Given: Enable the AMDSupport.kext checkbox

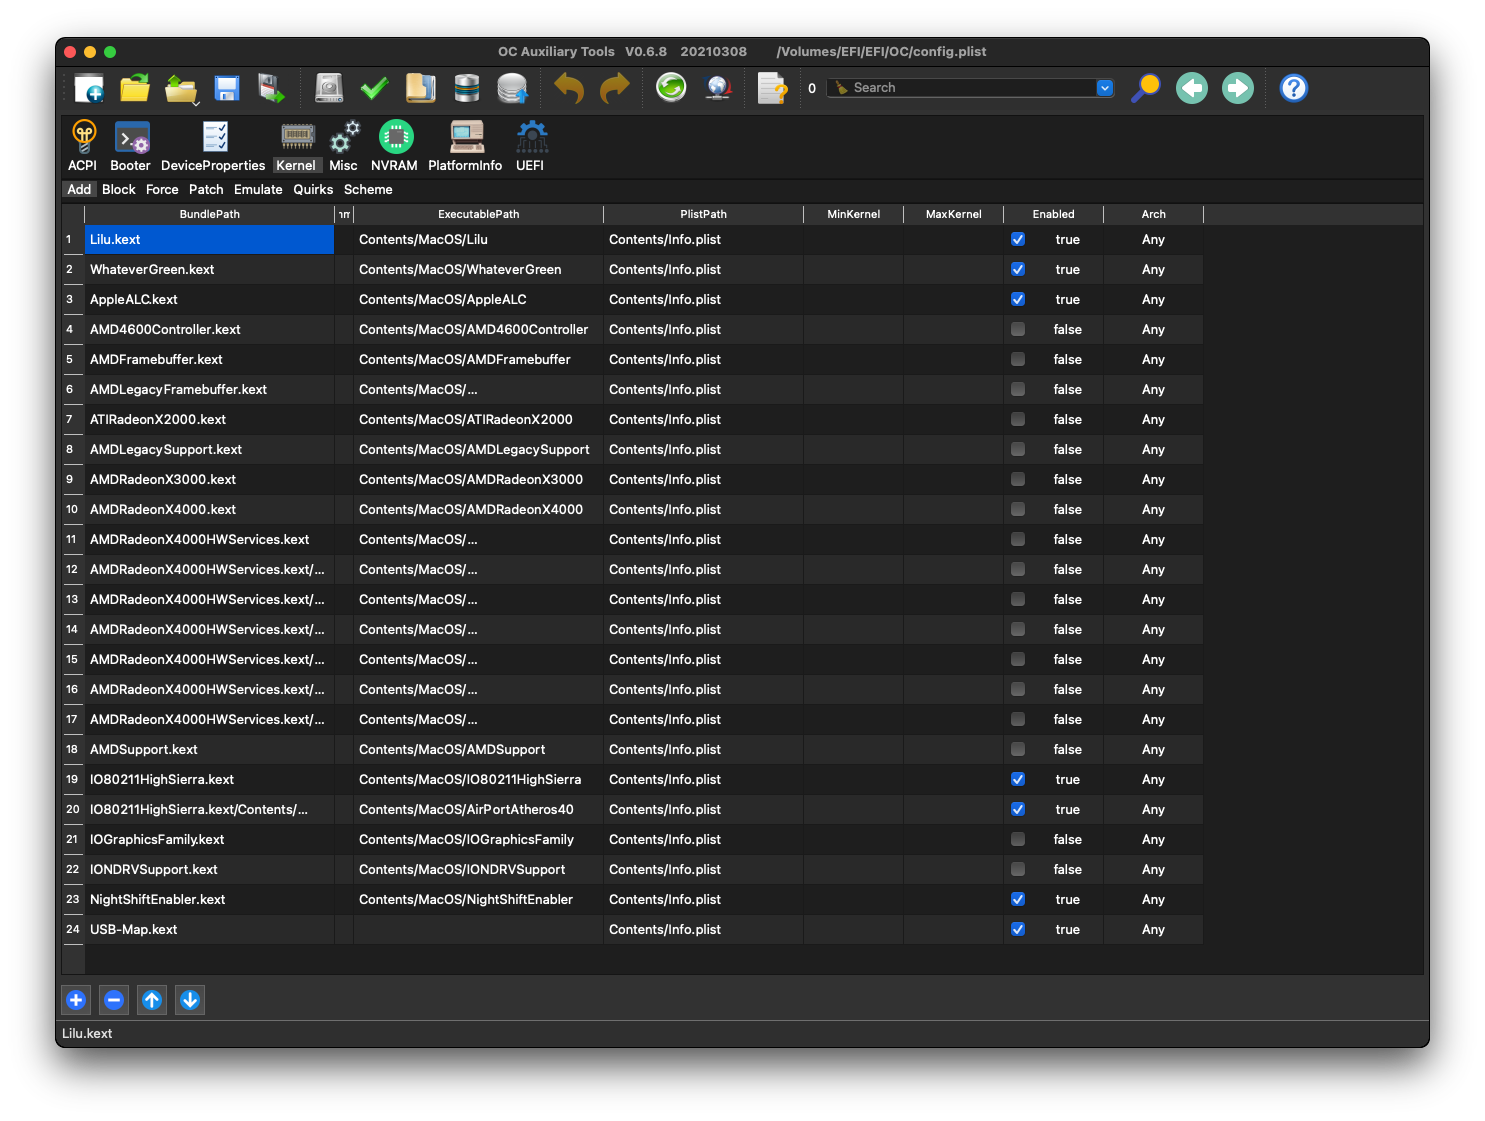Looking at the screenshot, I should tap(1018, 750).
